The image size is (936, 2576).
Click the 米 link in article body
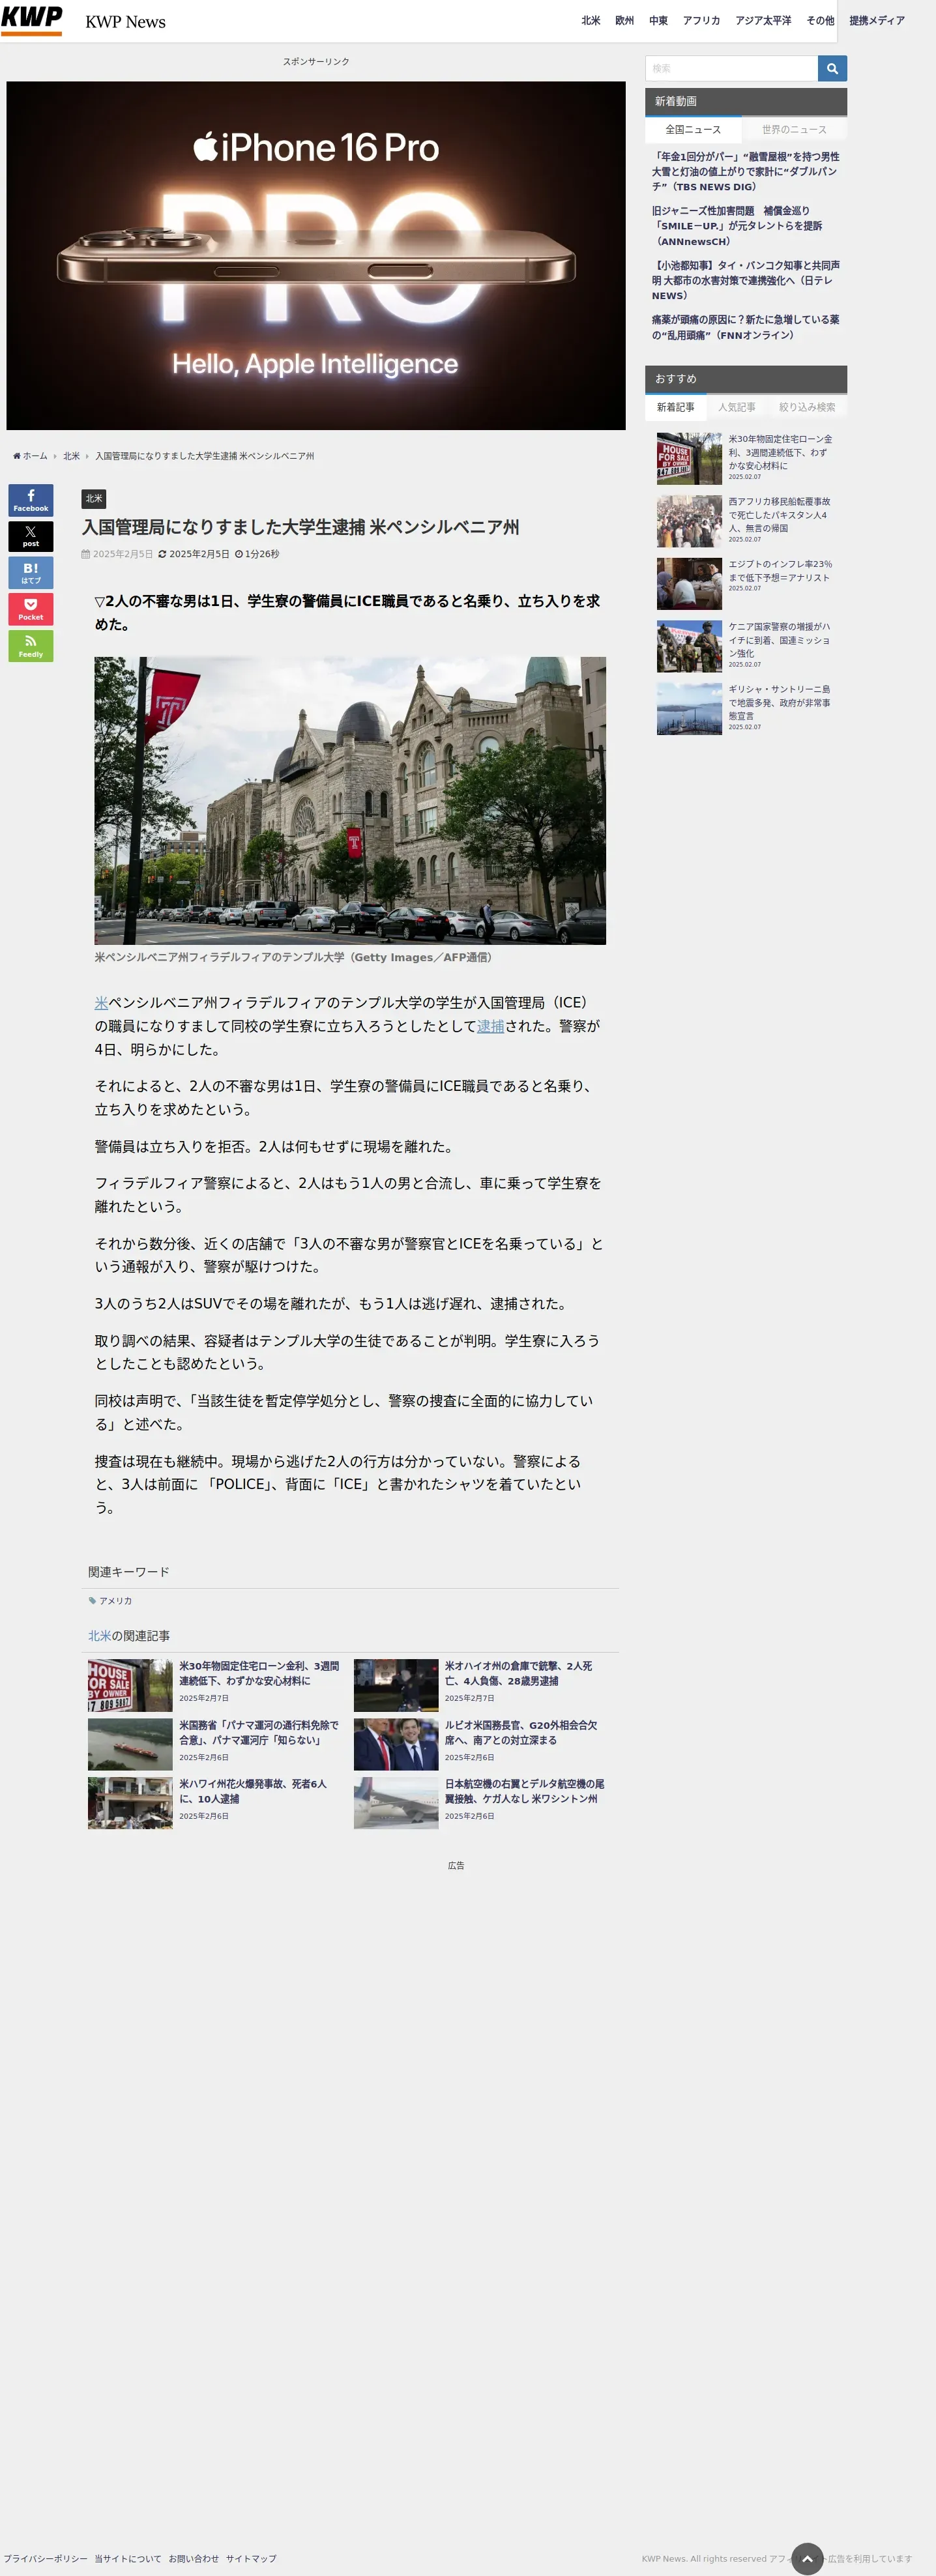point(101,1003)
